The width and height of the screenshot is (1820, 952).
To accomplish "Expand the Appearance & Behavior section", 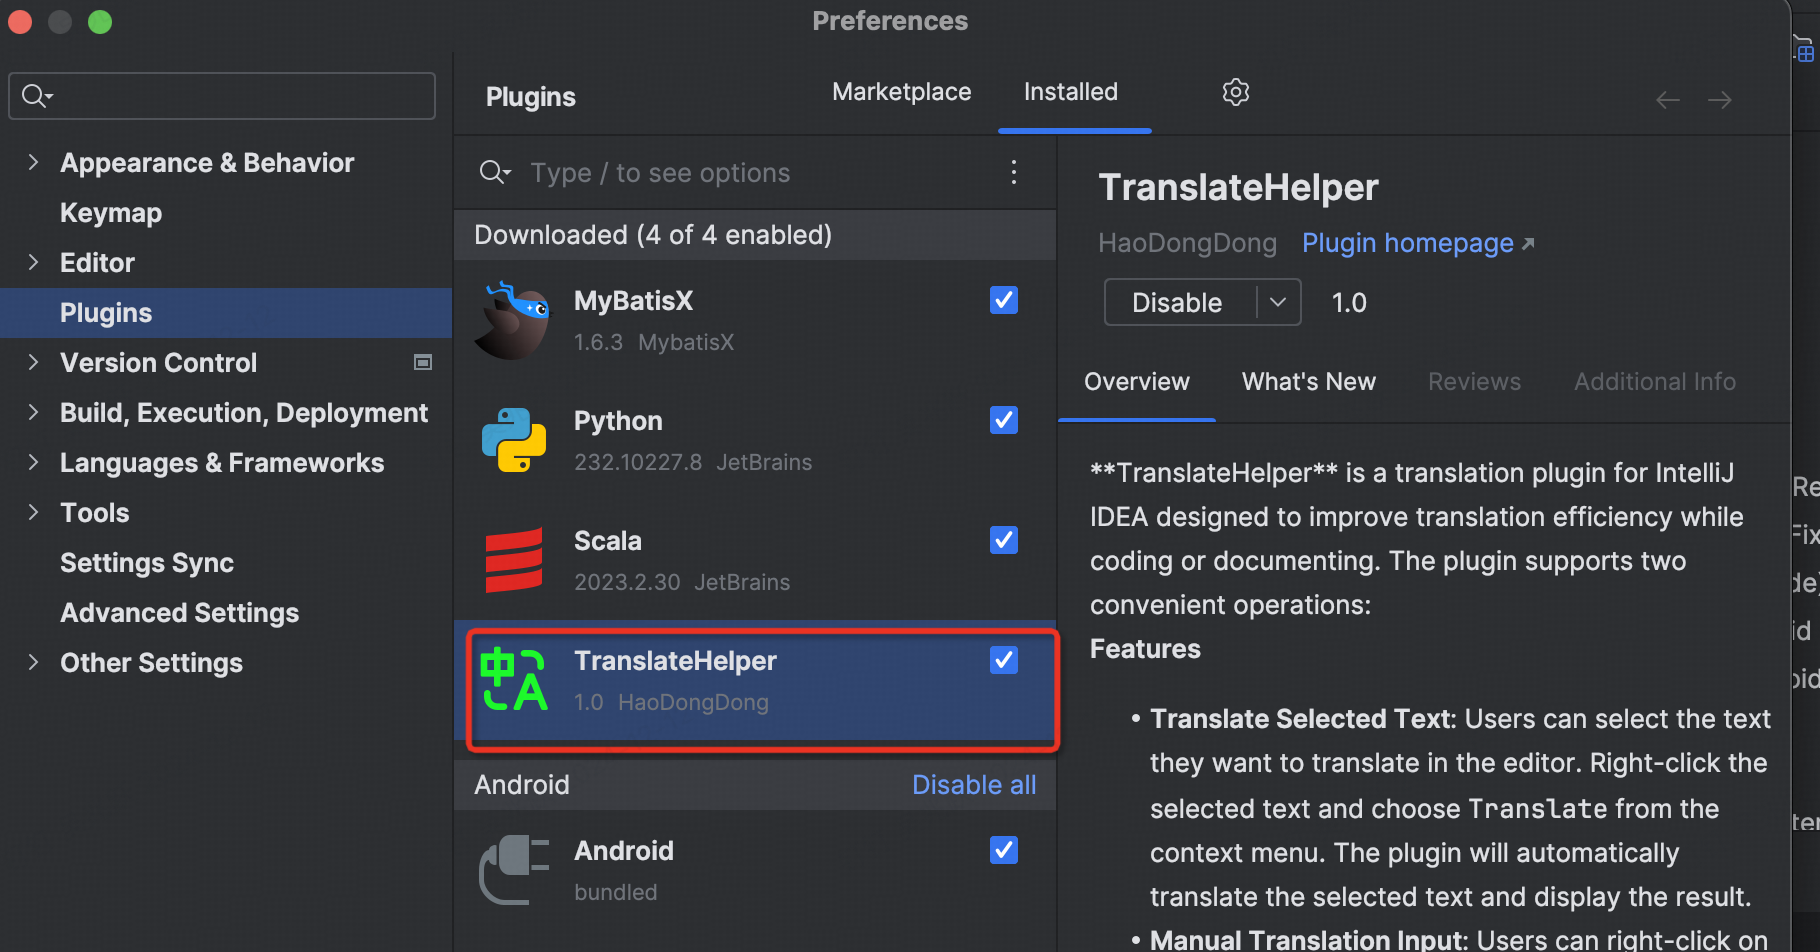I will click(34, 163).
